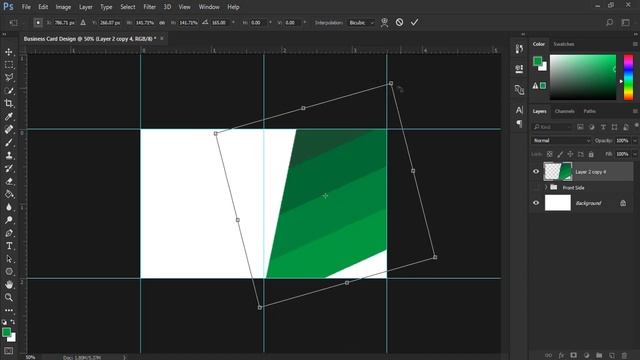Open the layer filter Kind dropdown
640x360 pixels.
coord(552,127)
